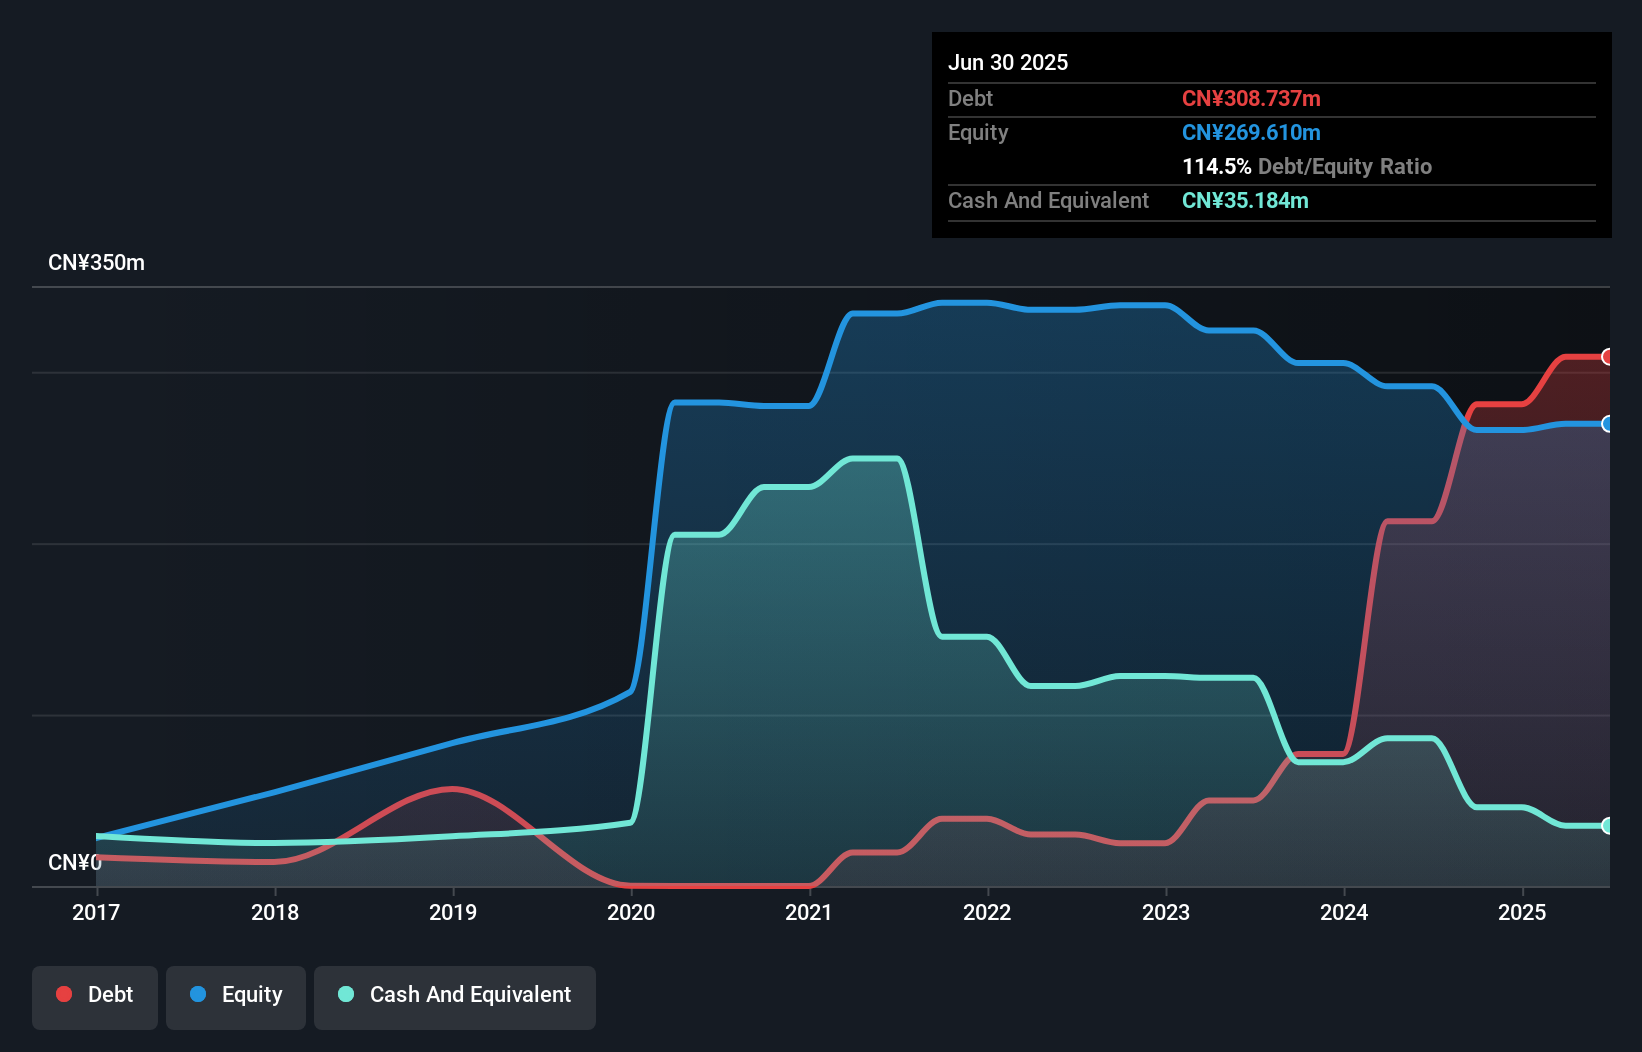Select the teal endpoint marker on the Cash line
This screenshot has height=1052, width=1642.
(x=1608, y=826)
